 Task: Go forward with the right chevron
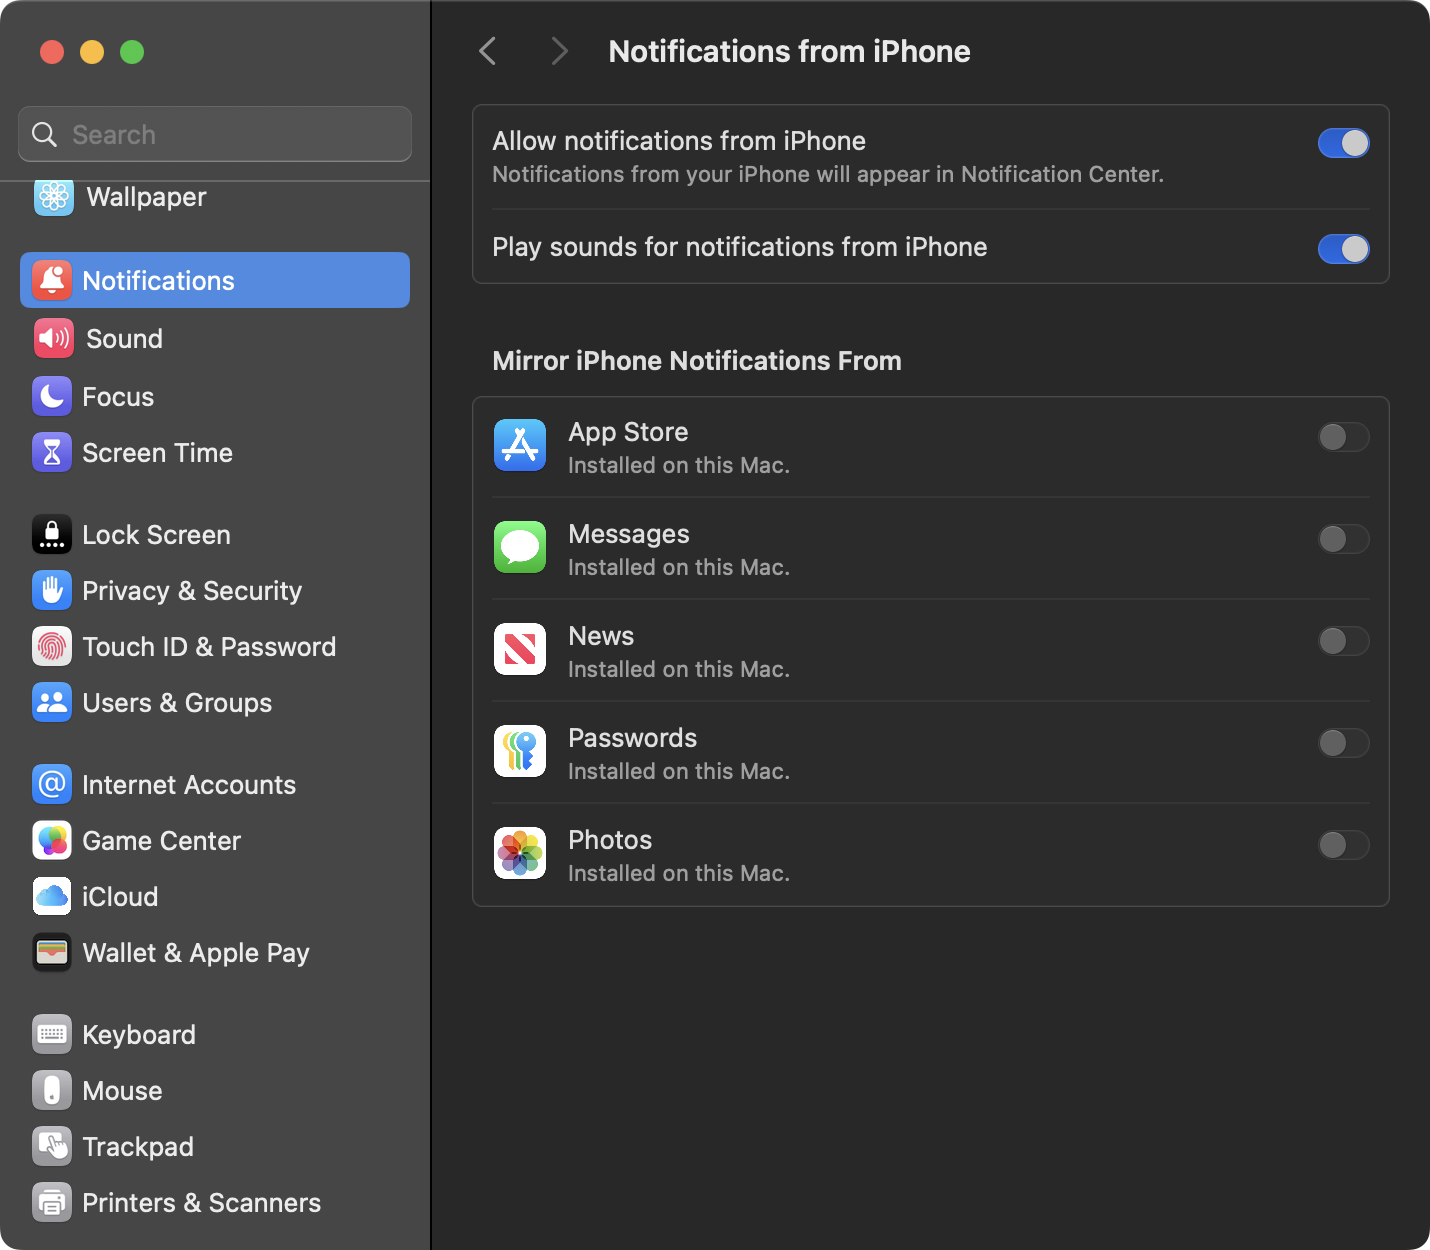click(x=559, y=51)
